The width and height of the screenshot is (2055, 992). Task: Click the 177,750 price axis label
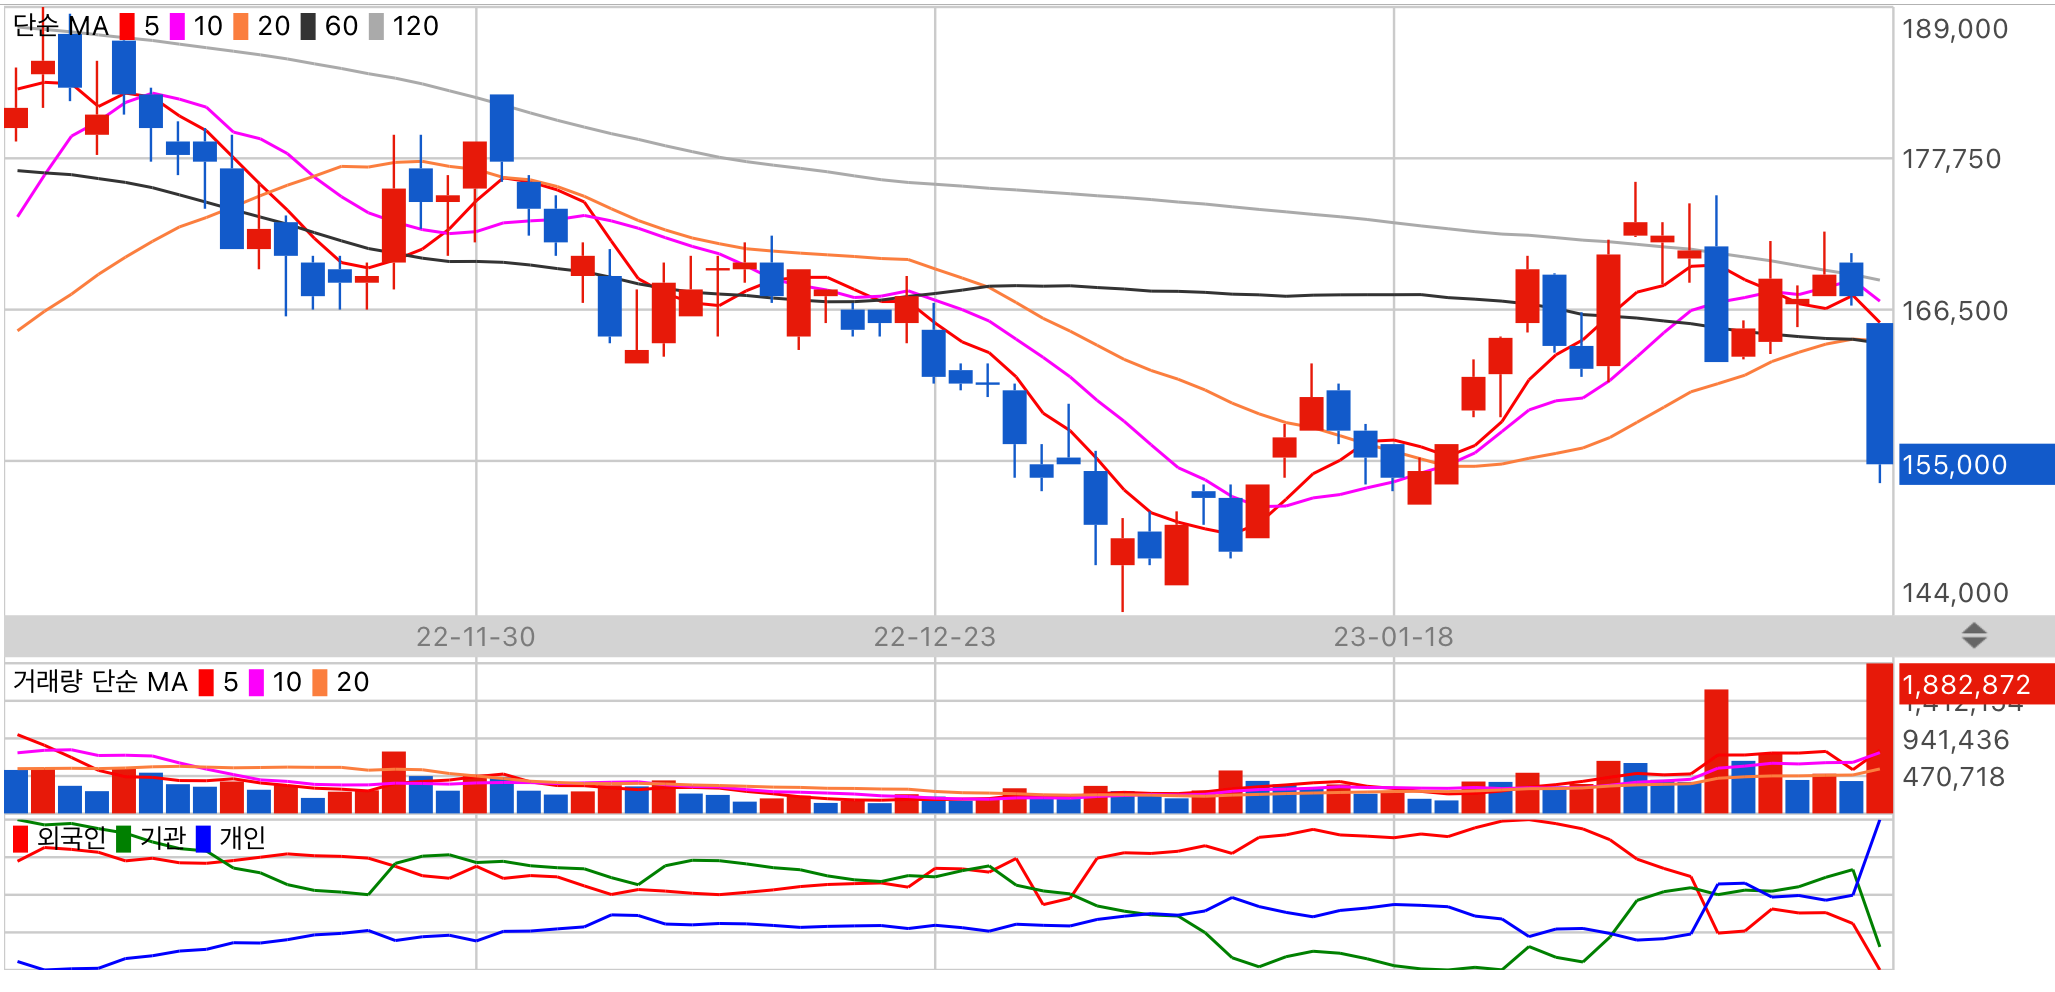tap(1952, 159)
